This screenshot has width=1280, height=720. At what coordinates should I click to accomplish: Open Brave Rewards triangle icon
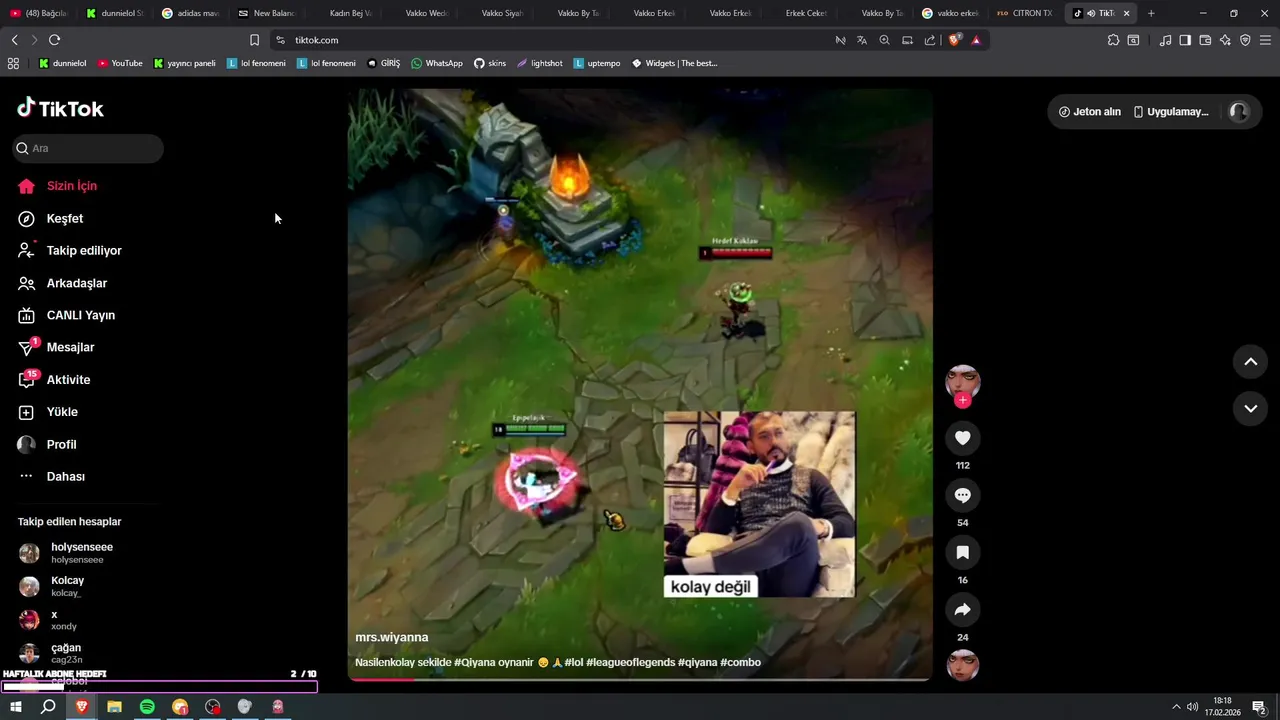click(976, 40)
